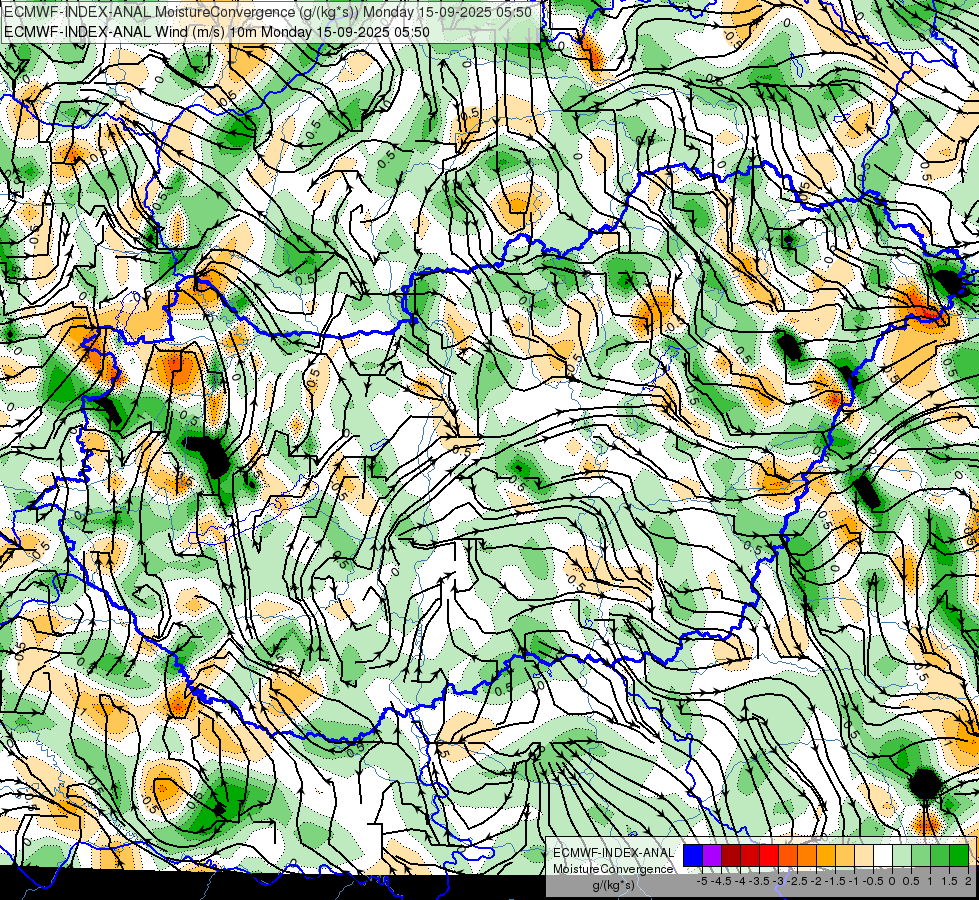Click the '-4' tick label in the legend

pyautogui.click(x=740, y=881)
